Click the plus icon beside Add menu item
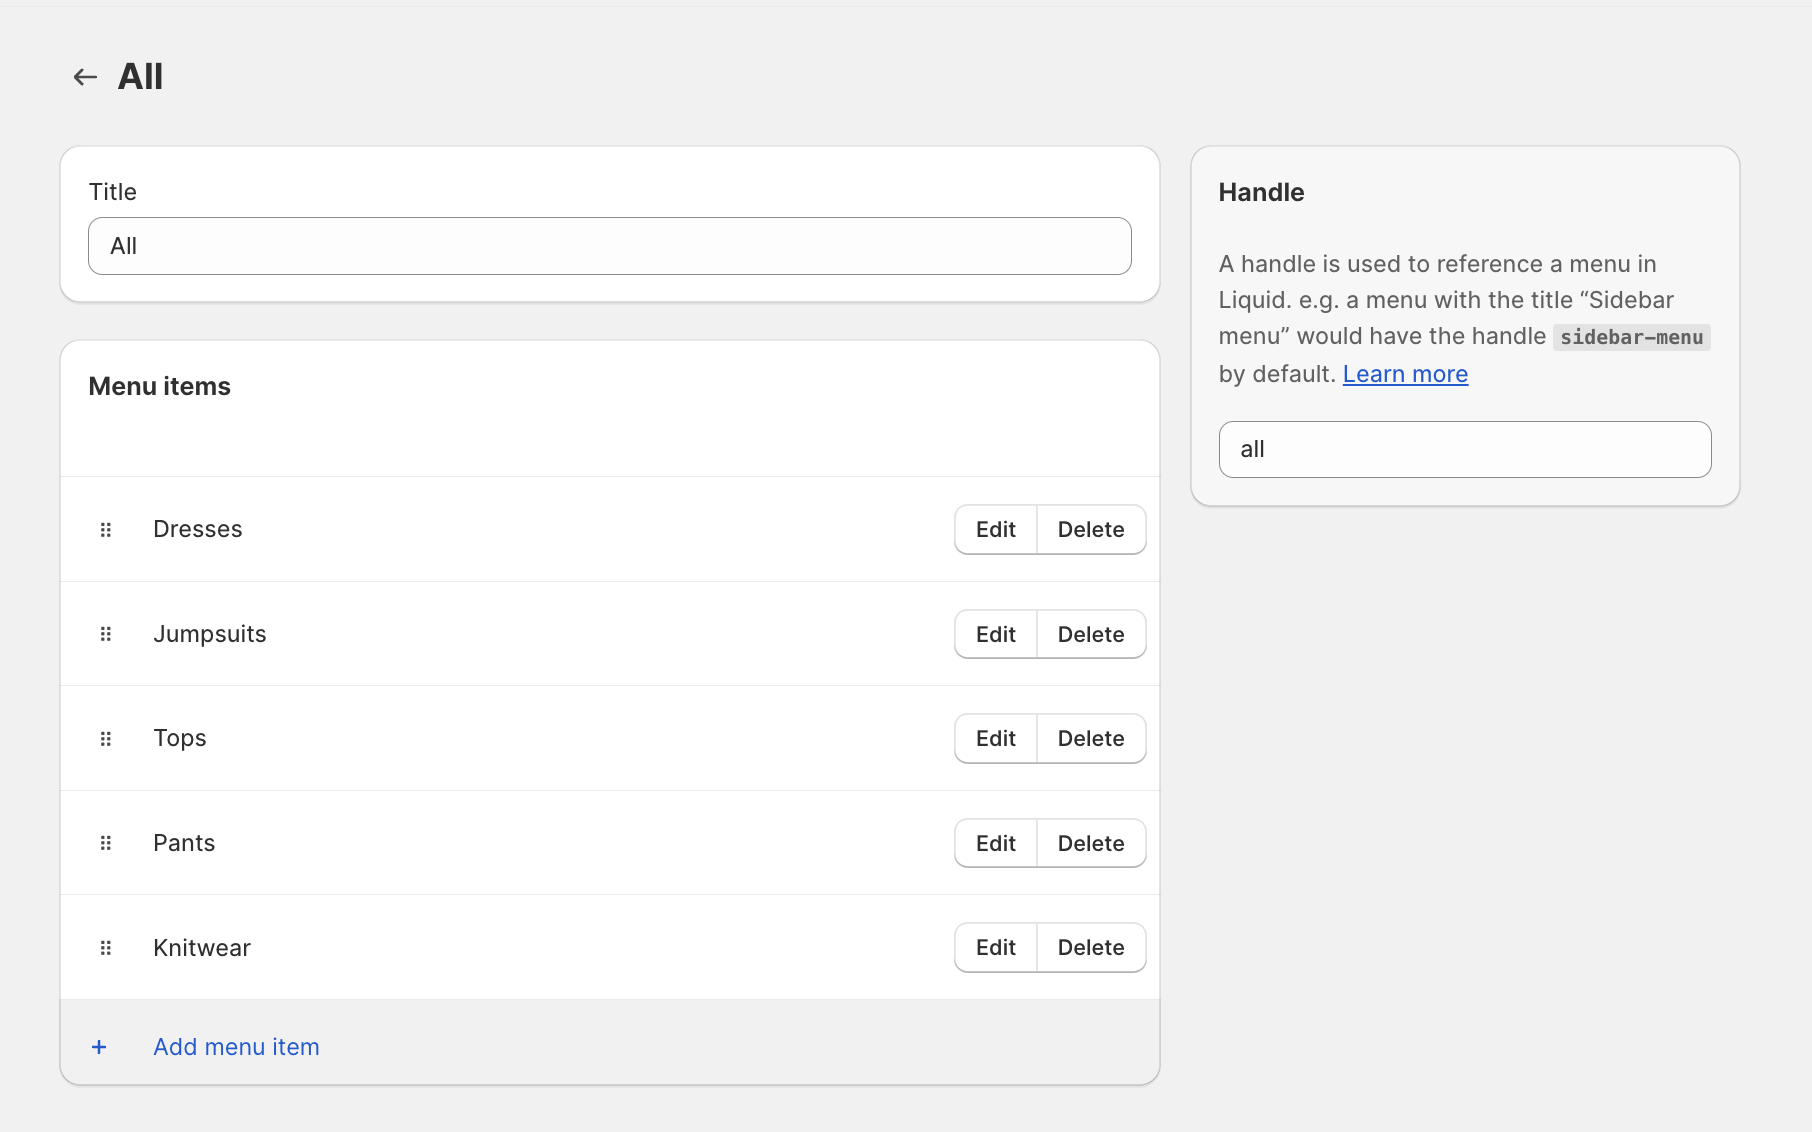The image size is (1812, 1132). [x=98, y=1046]
